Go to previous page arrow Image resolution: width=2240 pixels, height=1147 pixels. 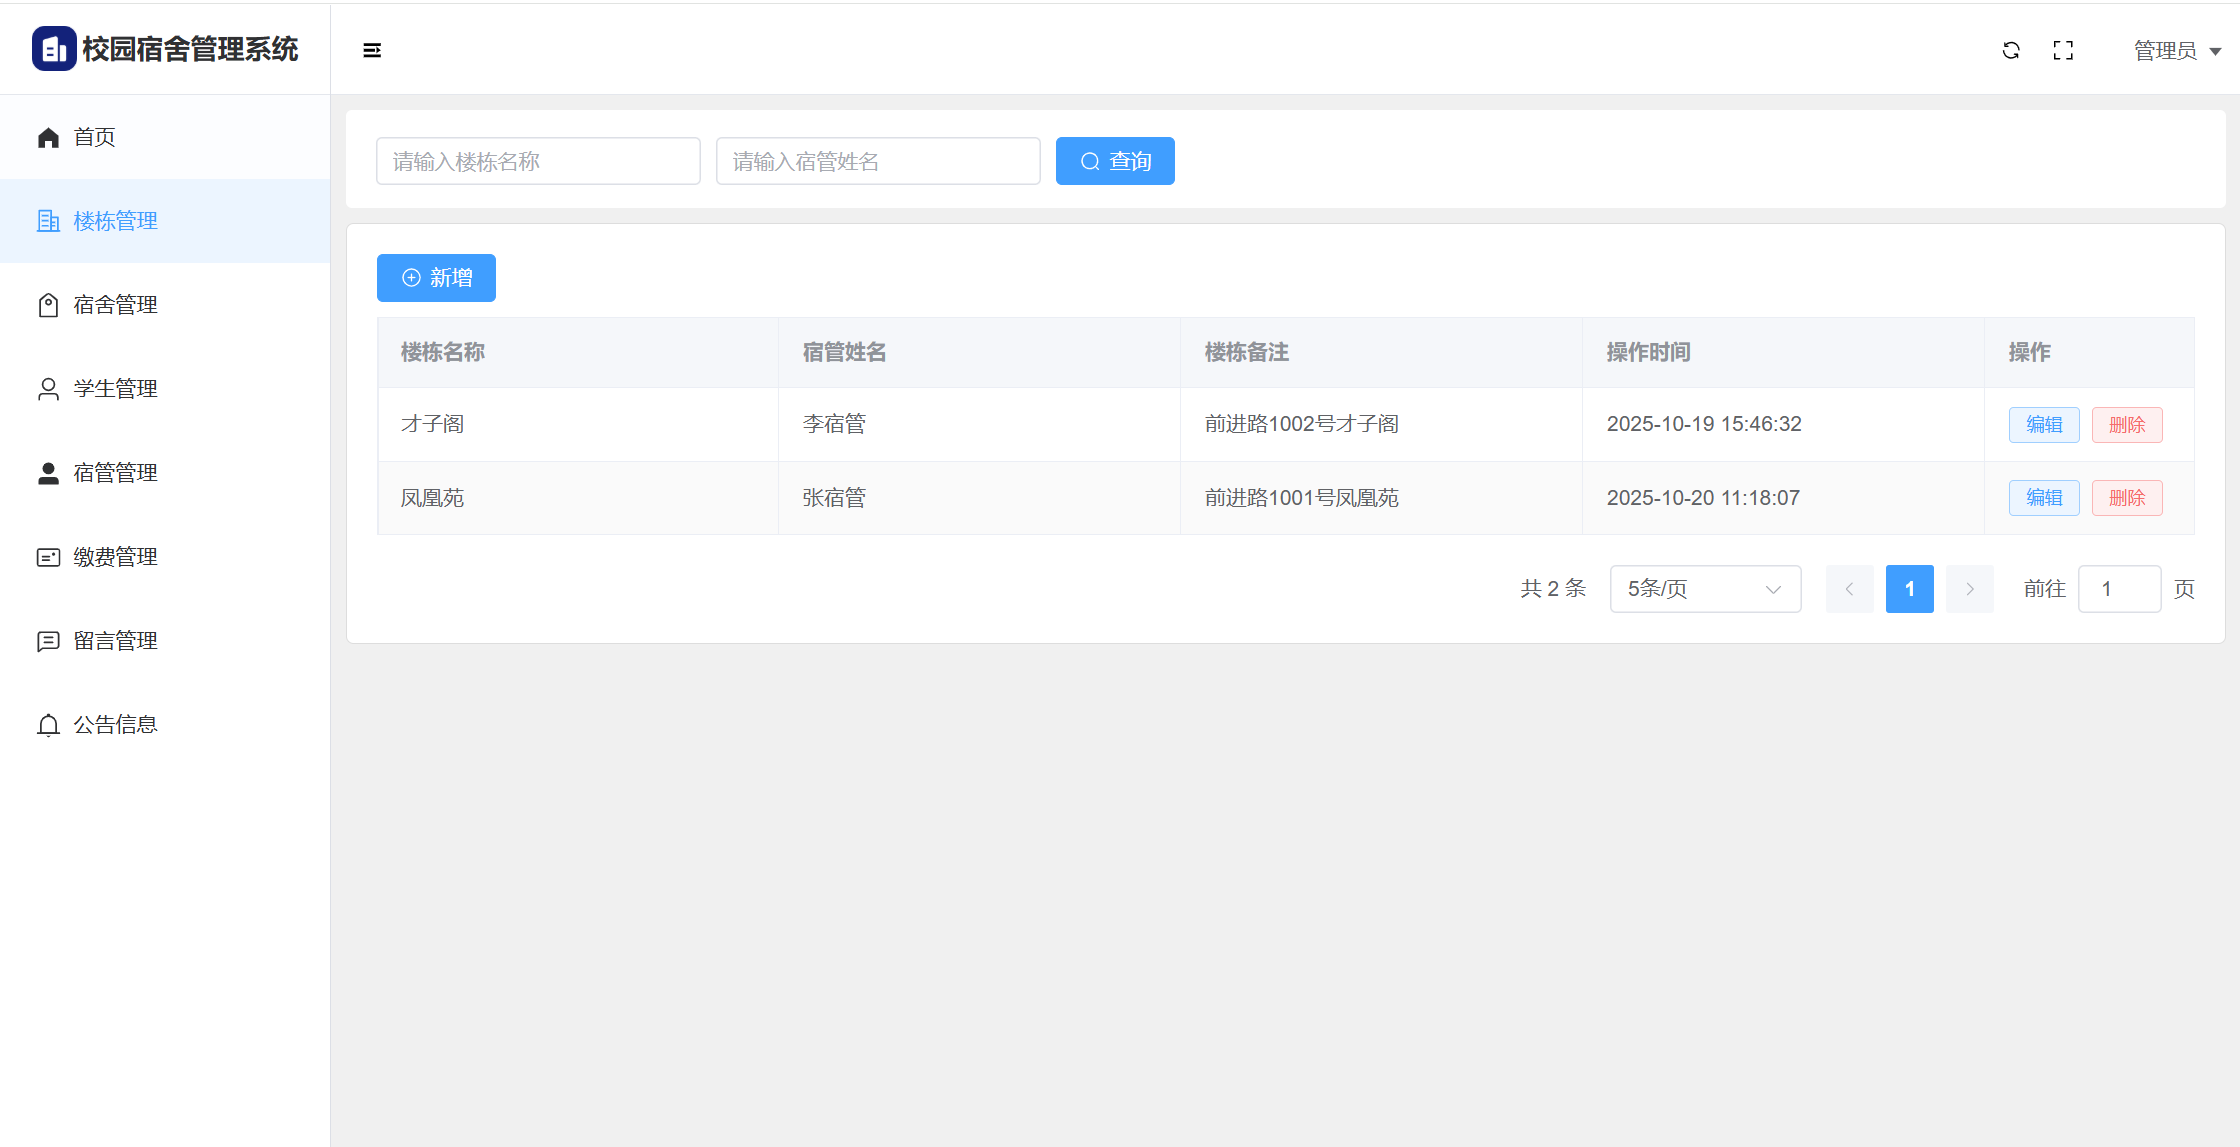1849,589
